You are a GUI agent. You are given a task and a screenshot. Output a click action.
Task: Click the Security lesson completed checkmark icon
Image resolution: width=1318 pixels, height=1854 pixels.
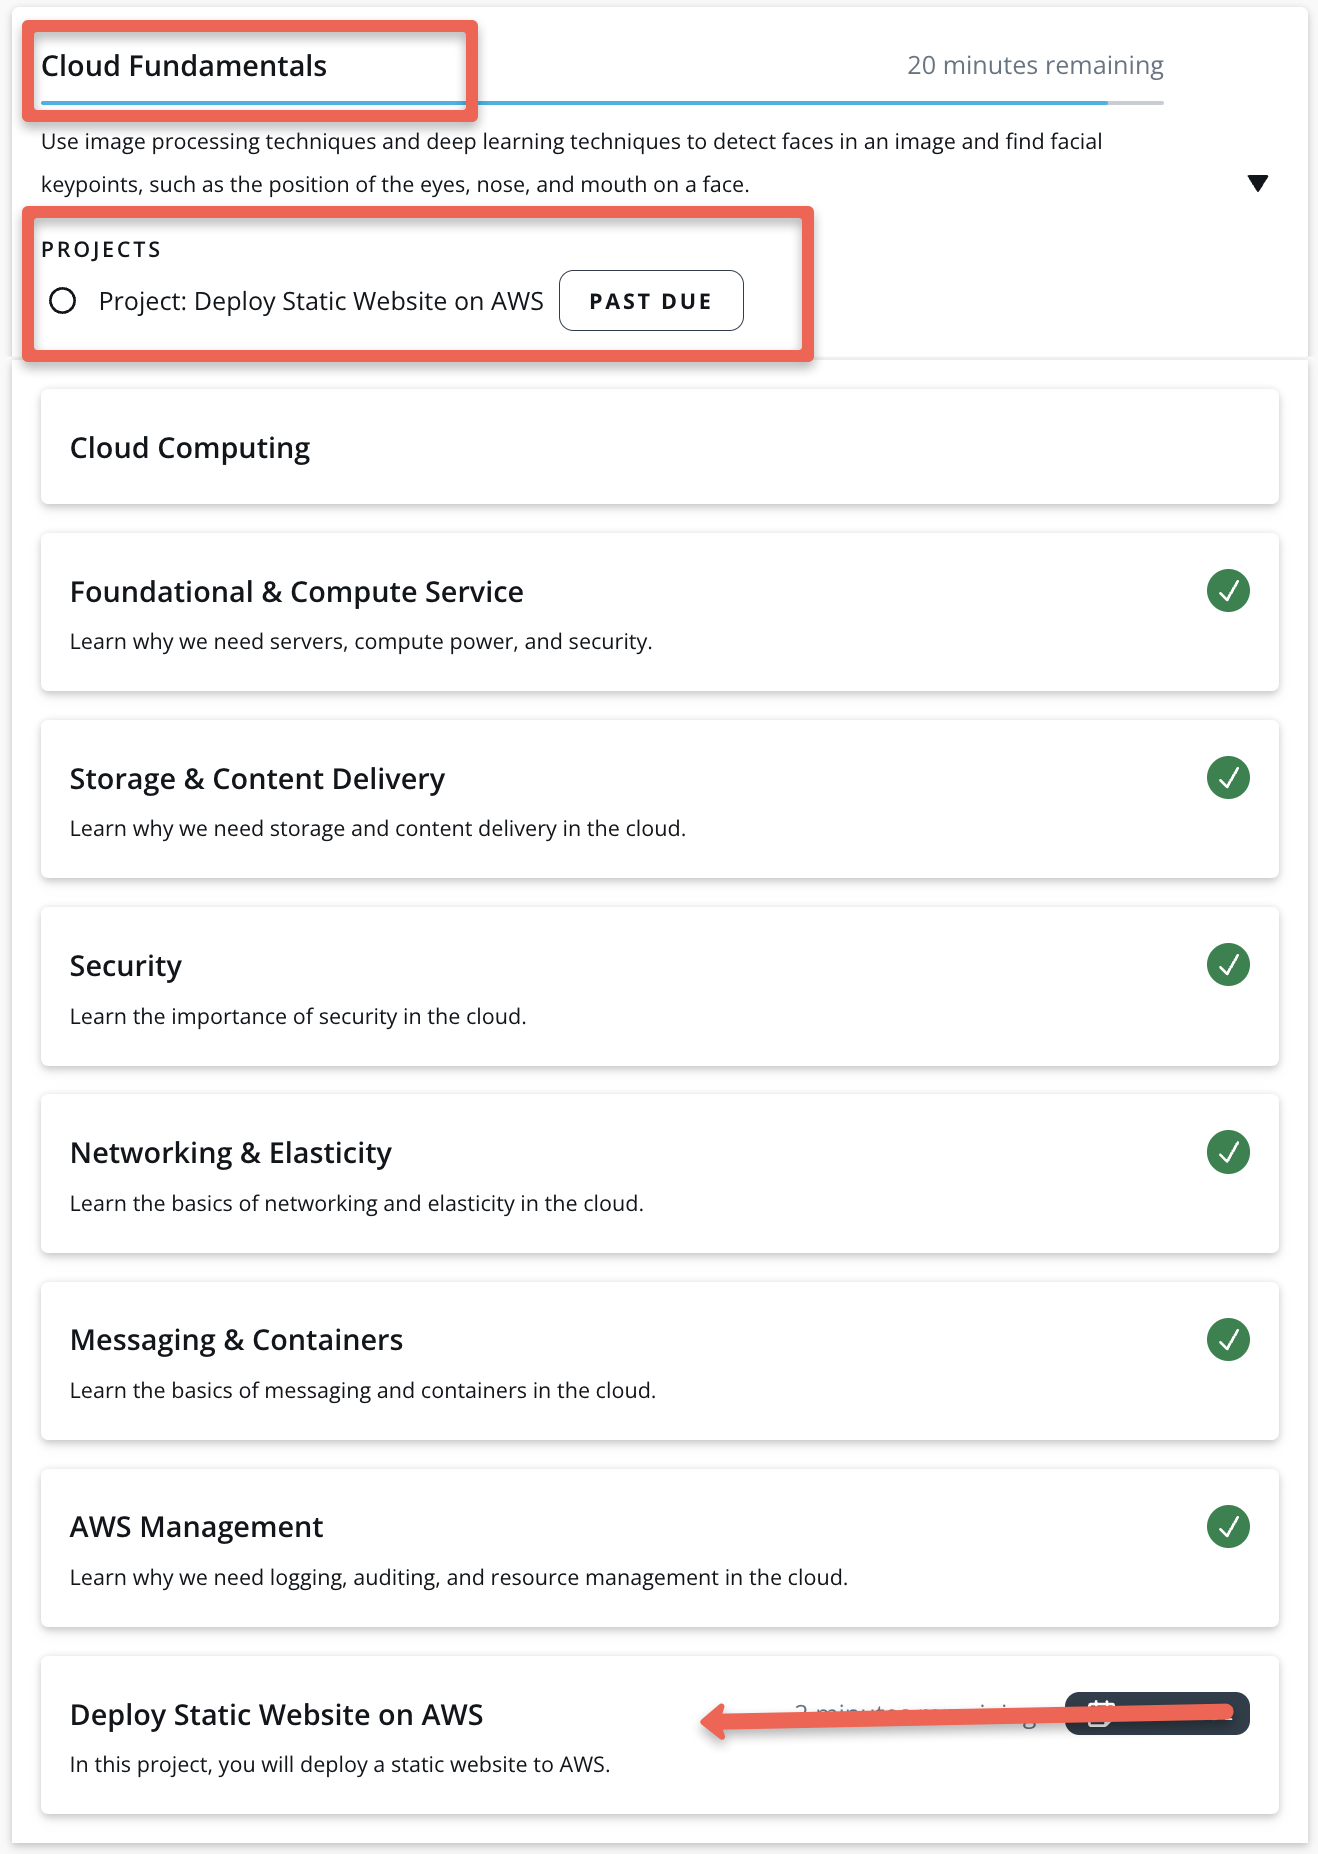click(1228, 965)
